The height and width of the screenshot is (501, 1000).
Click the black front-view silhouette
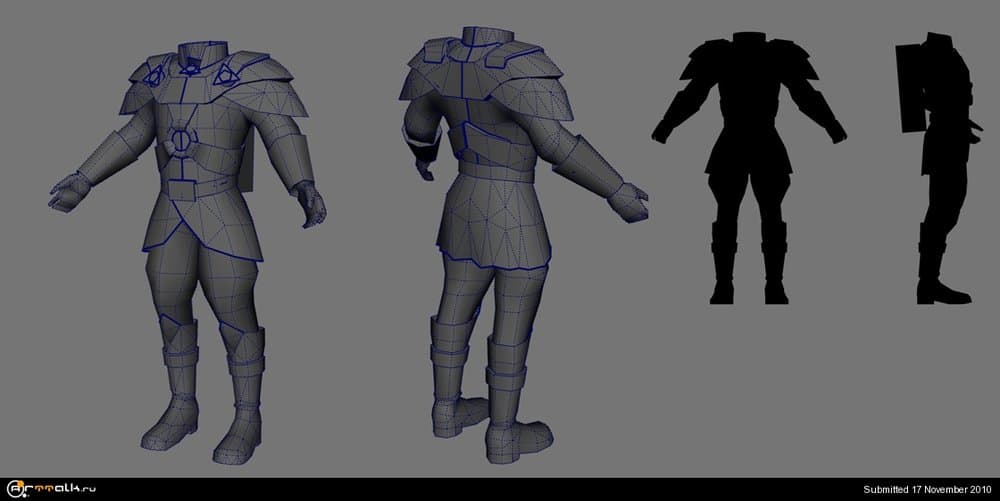point(749,168)
